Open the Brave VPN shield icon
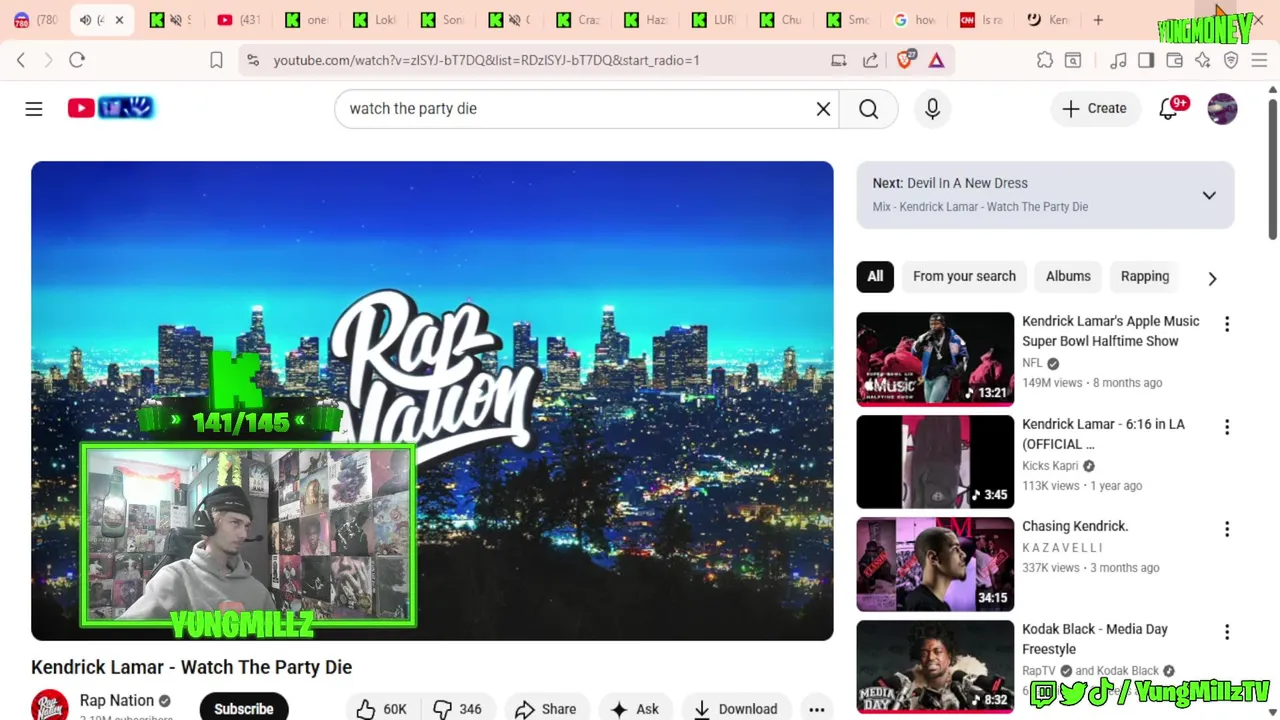The height and width of the screenshot is (720, 1280). coord(1231,60)
